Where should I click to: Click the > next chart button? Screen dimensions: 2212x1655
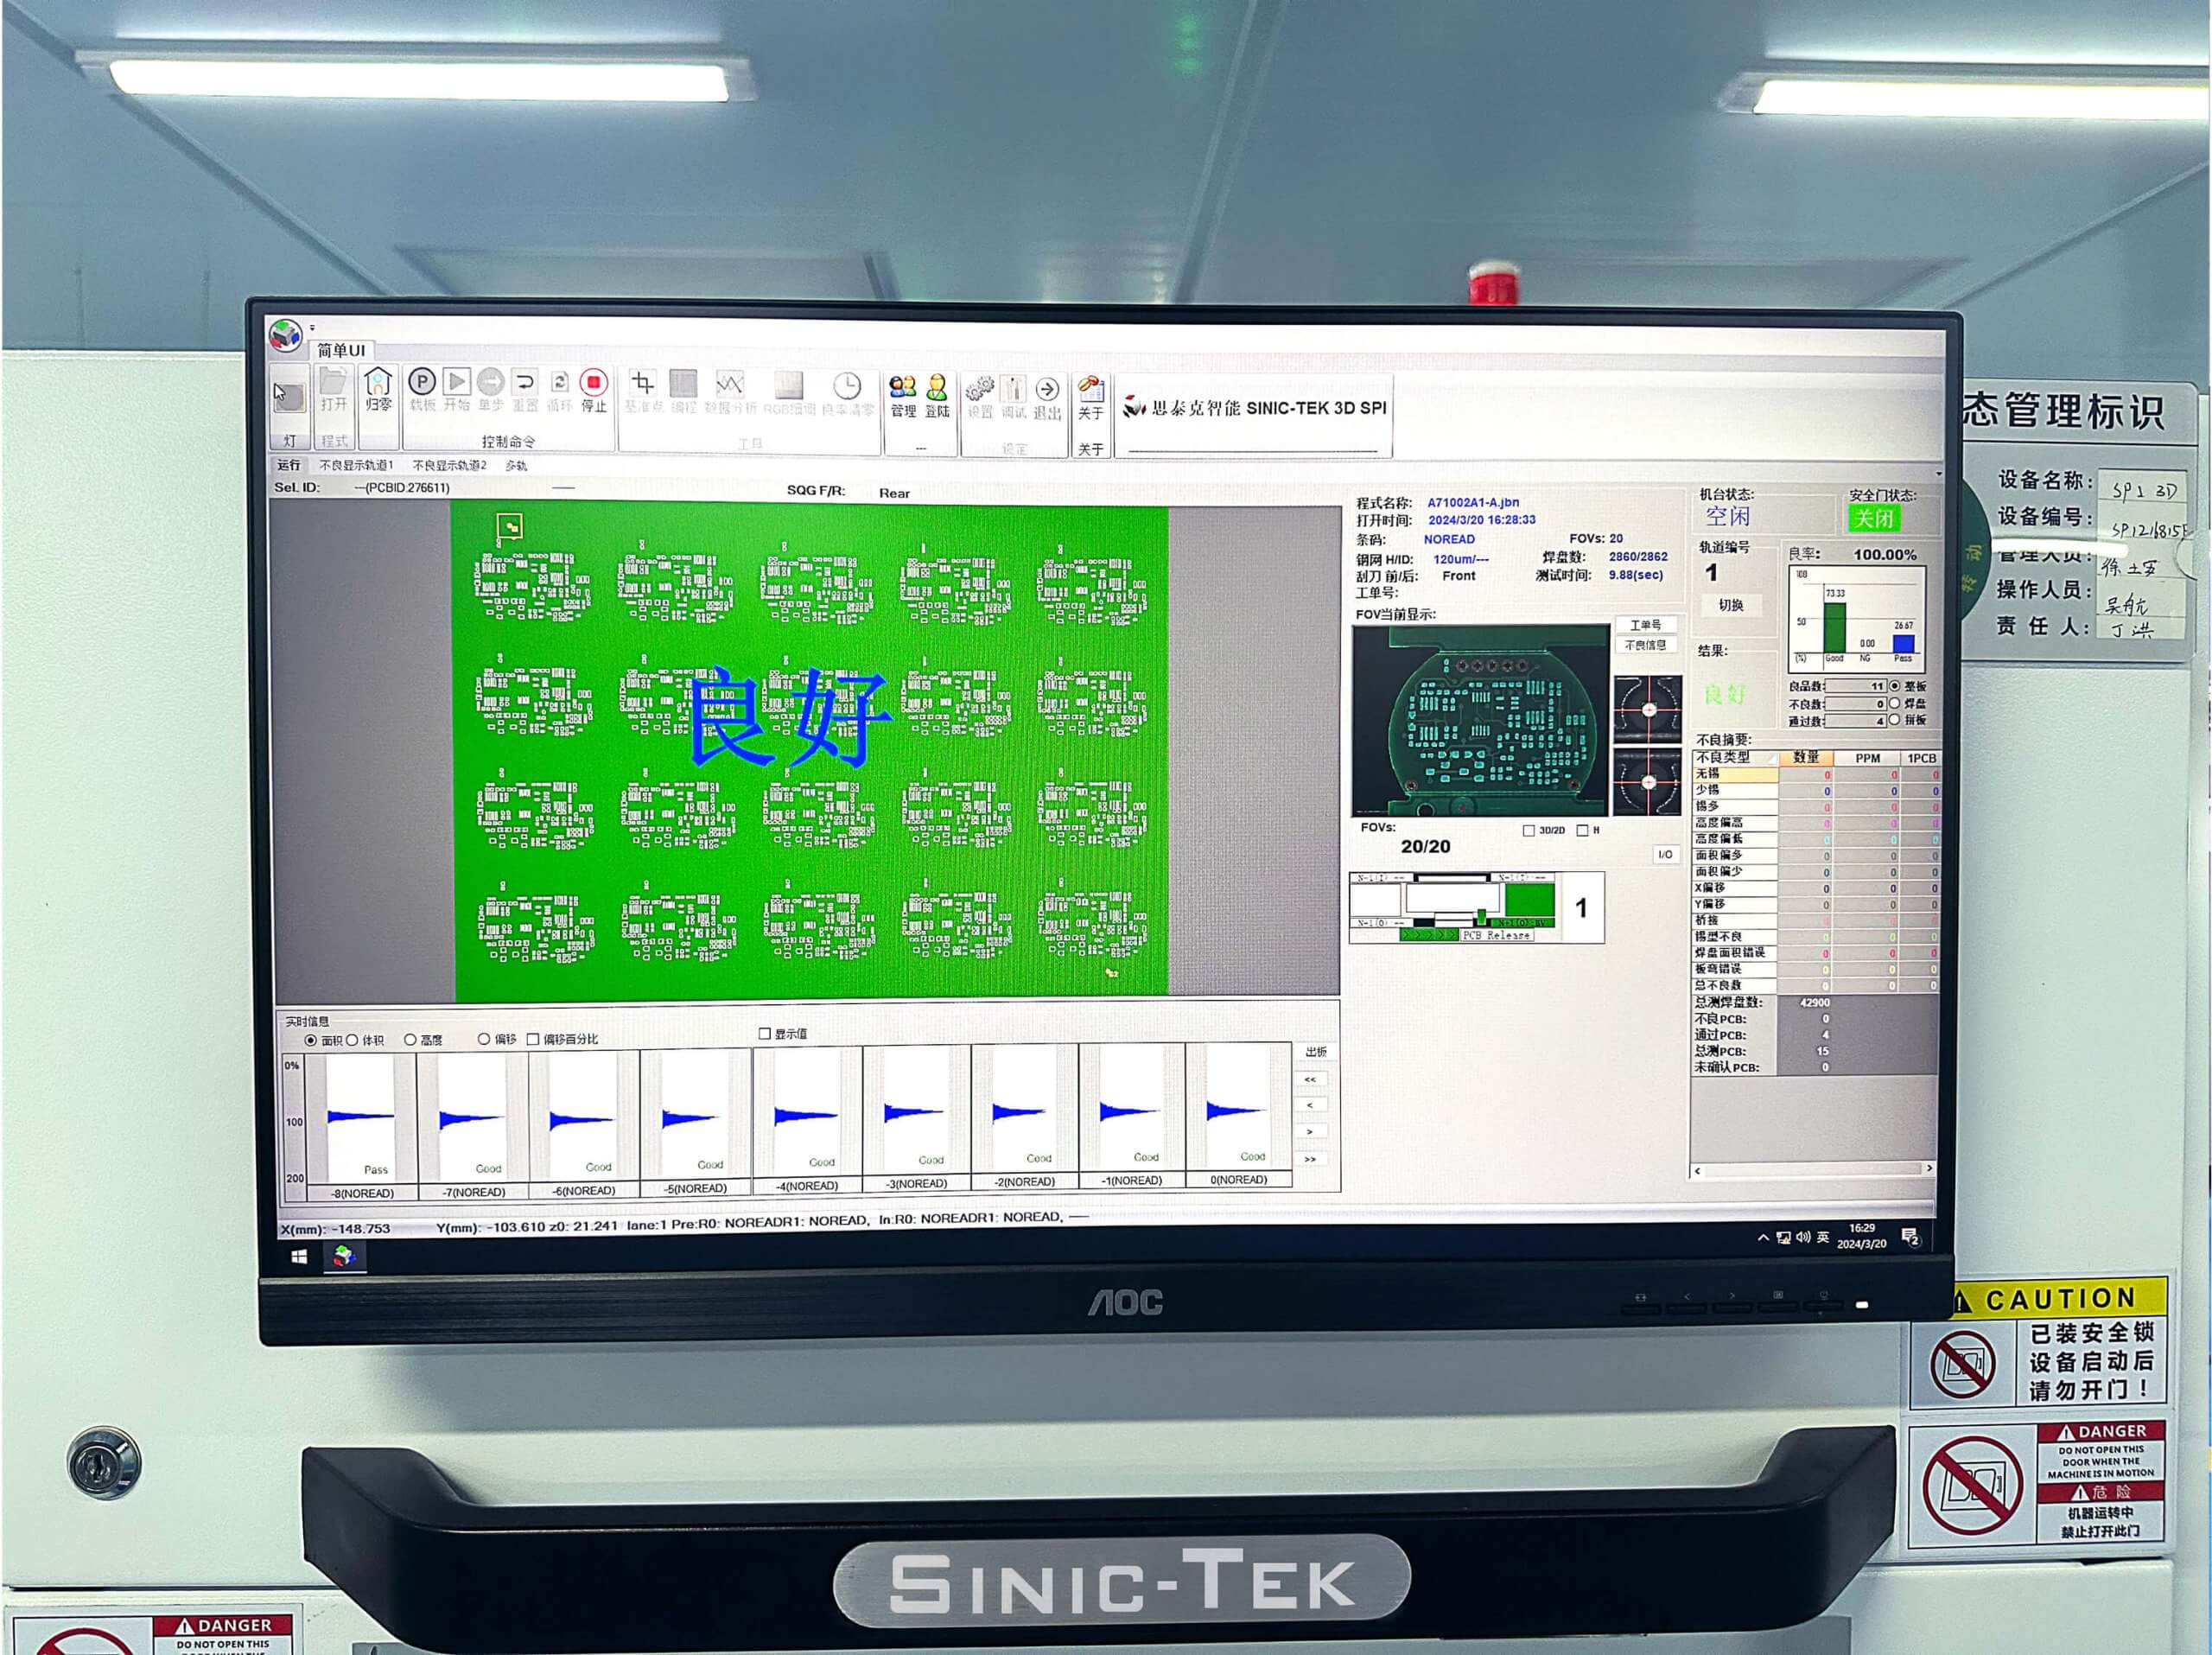pos(1310,1132)
